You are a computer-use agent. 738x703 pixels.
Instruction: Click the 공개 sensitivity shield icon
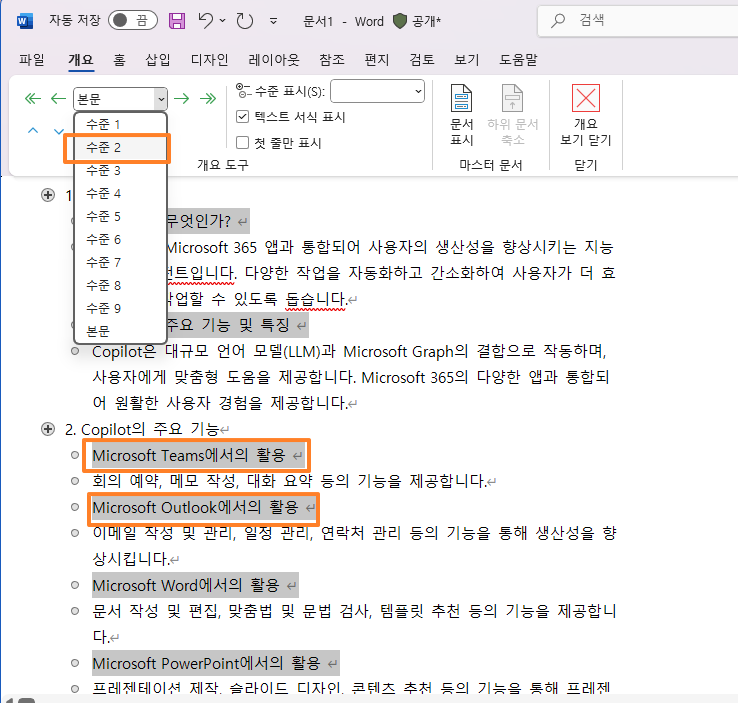pyautogui.click(x=400, y=21)
